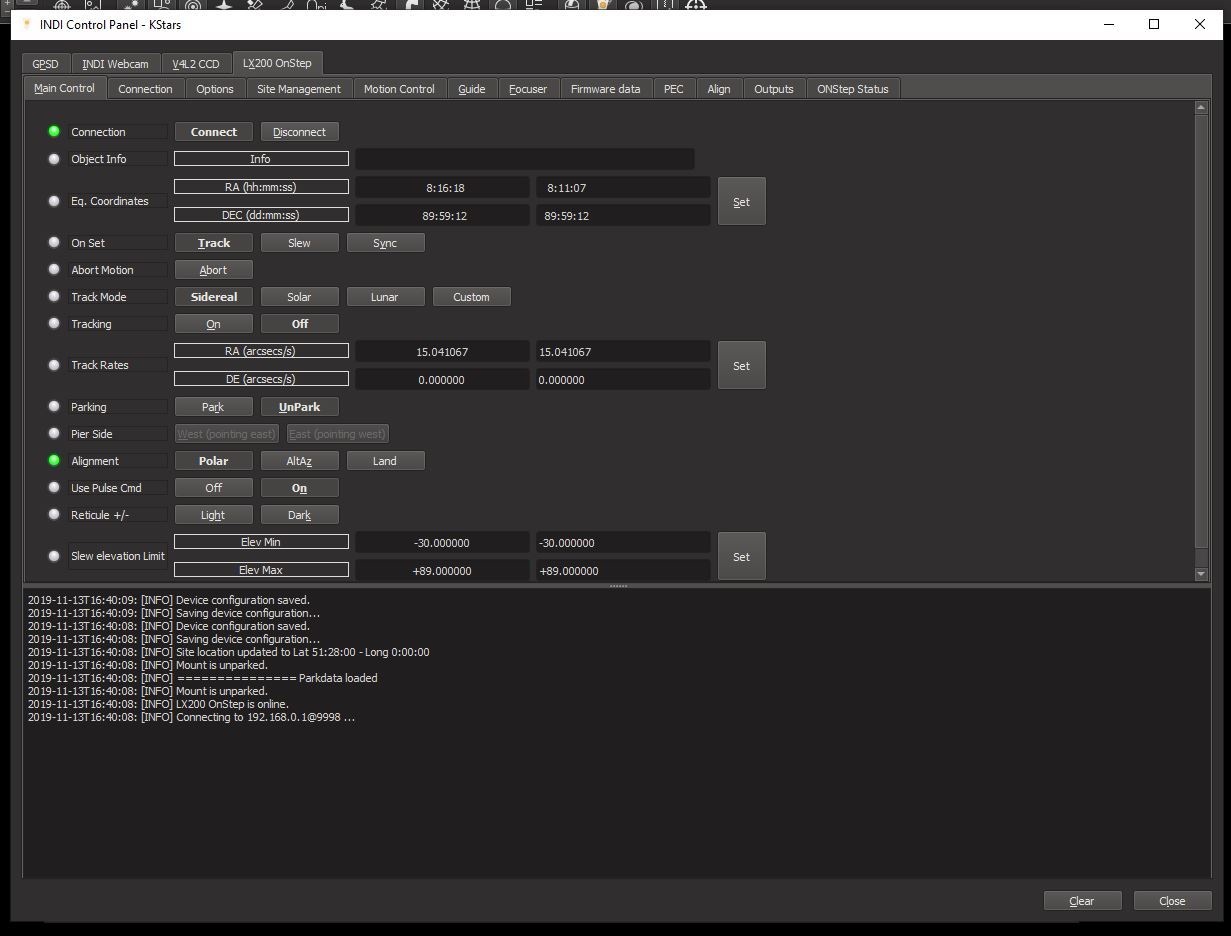The image size is (1231, 936).
Task: Select the V4L2 CCD device tab
Action: pos(195,63)
